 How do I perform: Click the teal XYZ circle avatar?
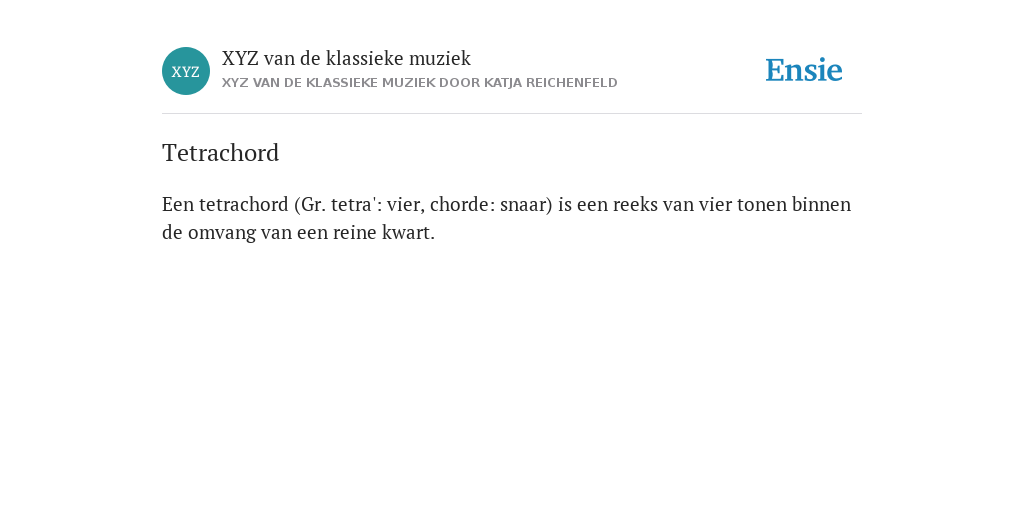pos(185,71)
